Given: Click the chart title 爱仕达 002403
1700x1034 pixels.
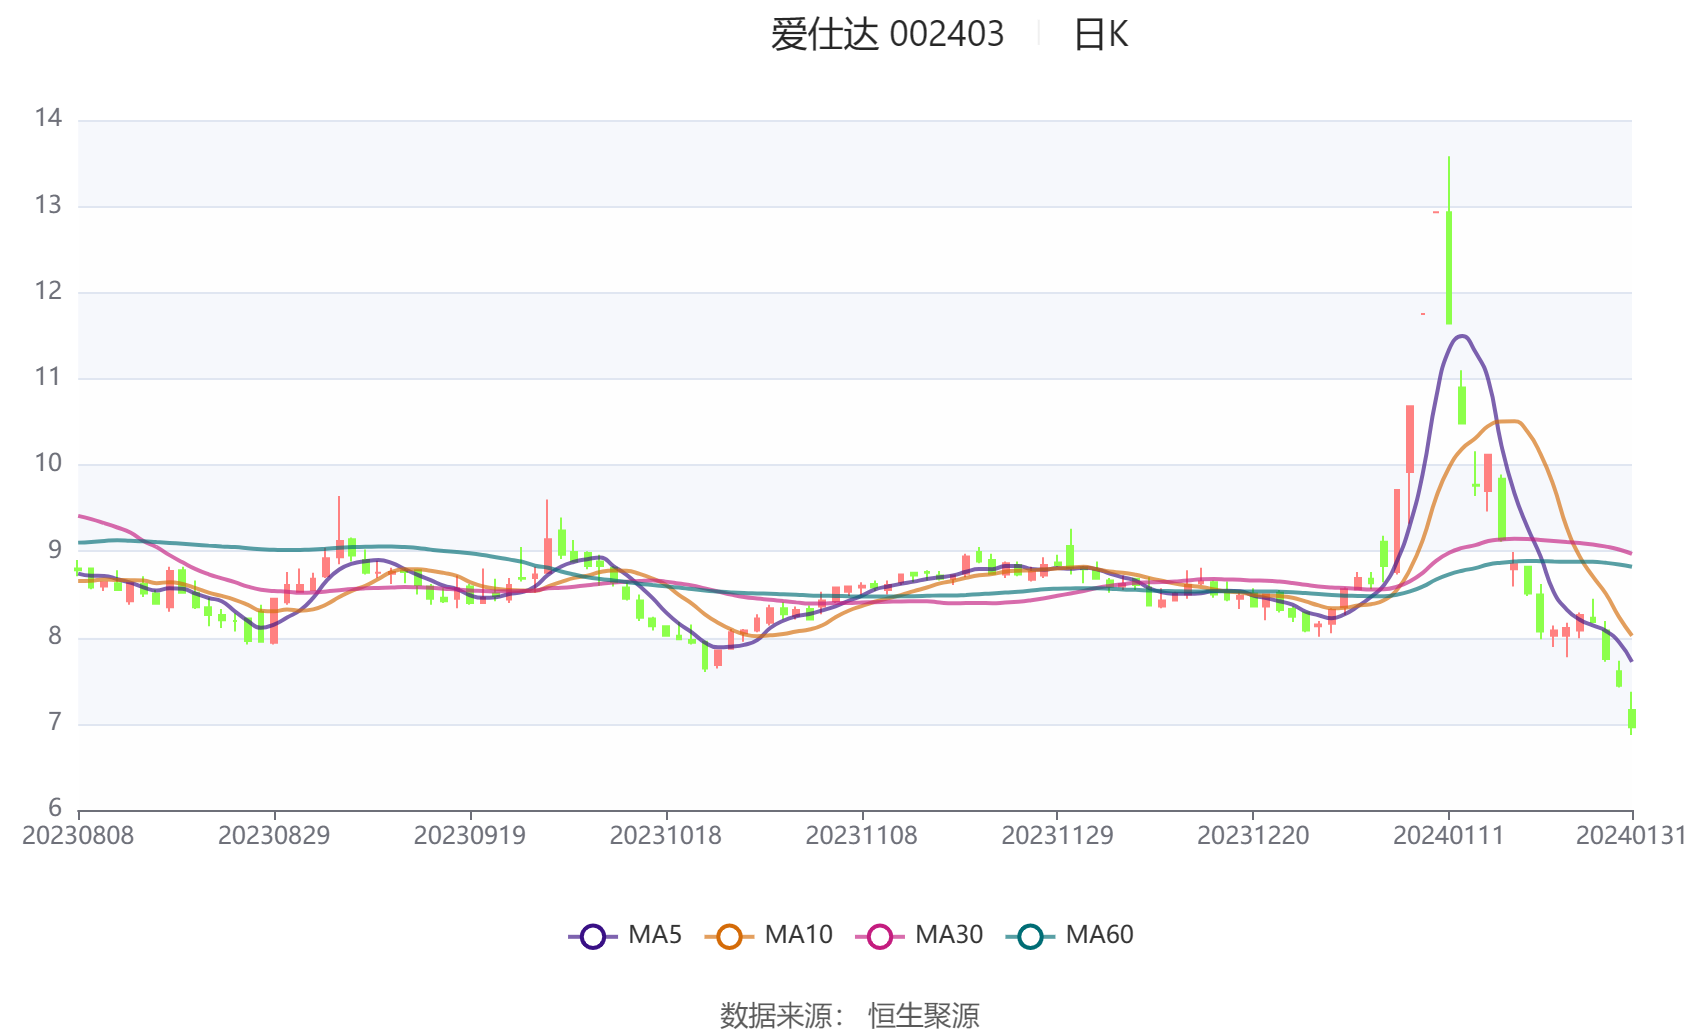Looking at the screenshot, I should pos(887,34).
